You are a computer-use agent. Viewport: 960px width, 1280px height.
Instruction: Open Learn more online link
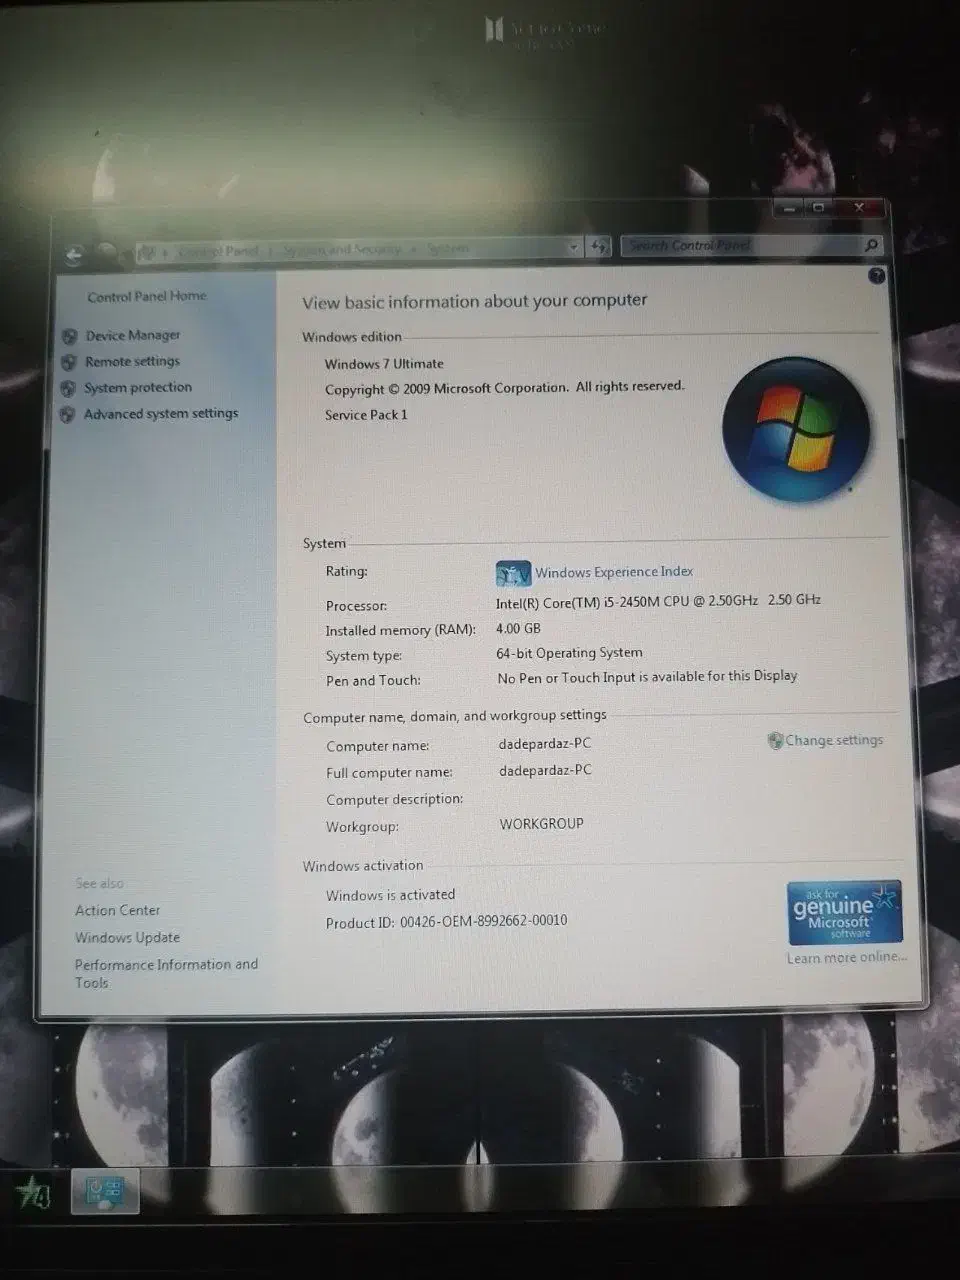(846, 957)
